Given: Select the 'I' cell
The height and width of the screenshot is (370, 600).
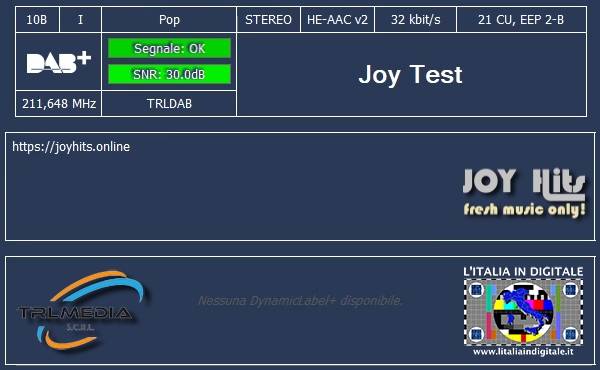Looking at the screenshot, I should coord(80,20).
